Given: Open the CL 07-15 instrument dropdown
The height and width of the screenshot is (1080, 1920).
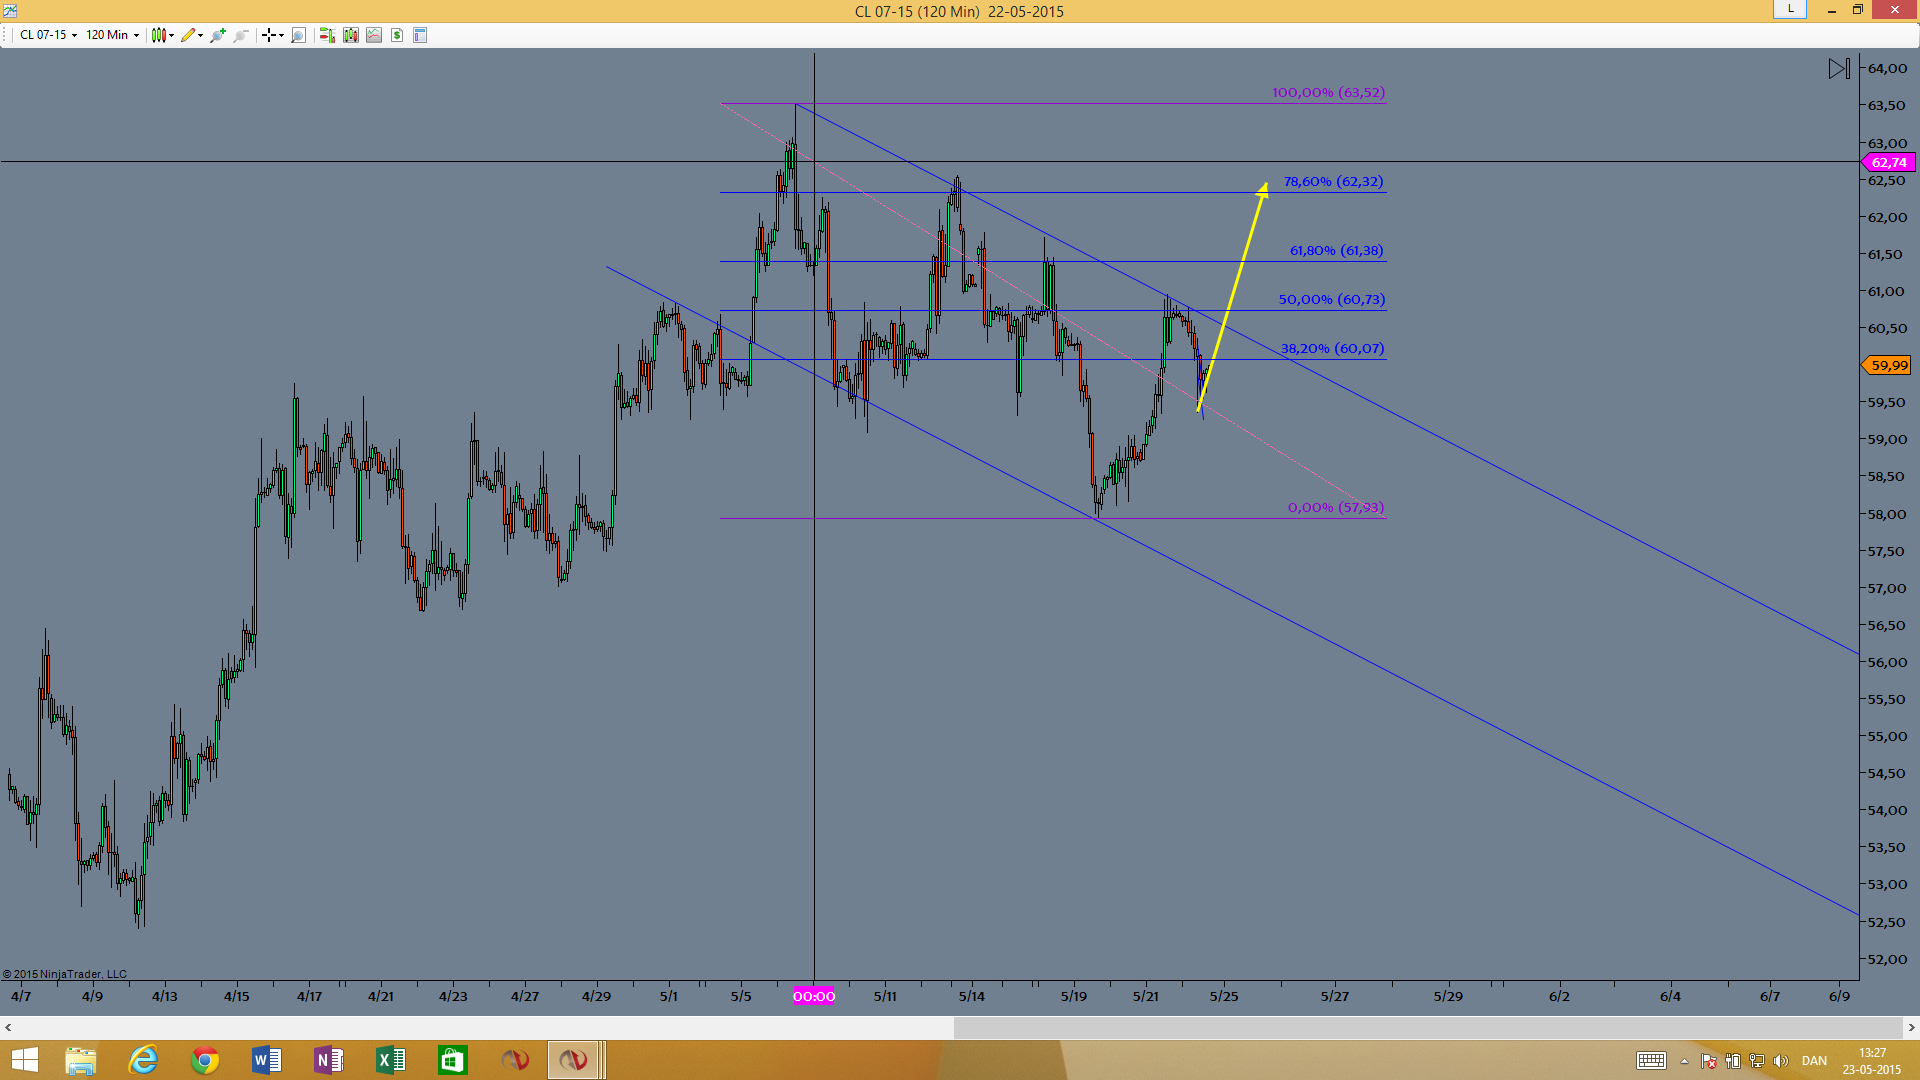Looking at the screenshot, I should click(48, 35).
